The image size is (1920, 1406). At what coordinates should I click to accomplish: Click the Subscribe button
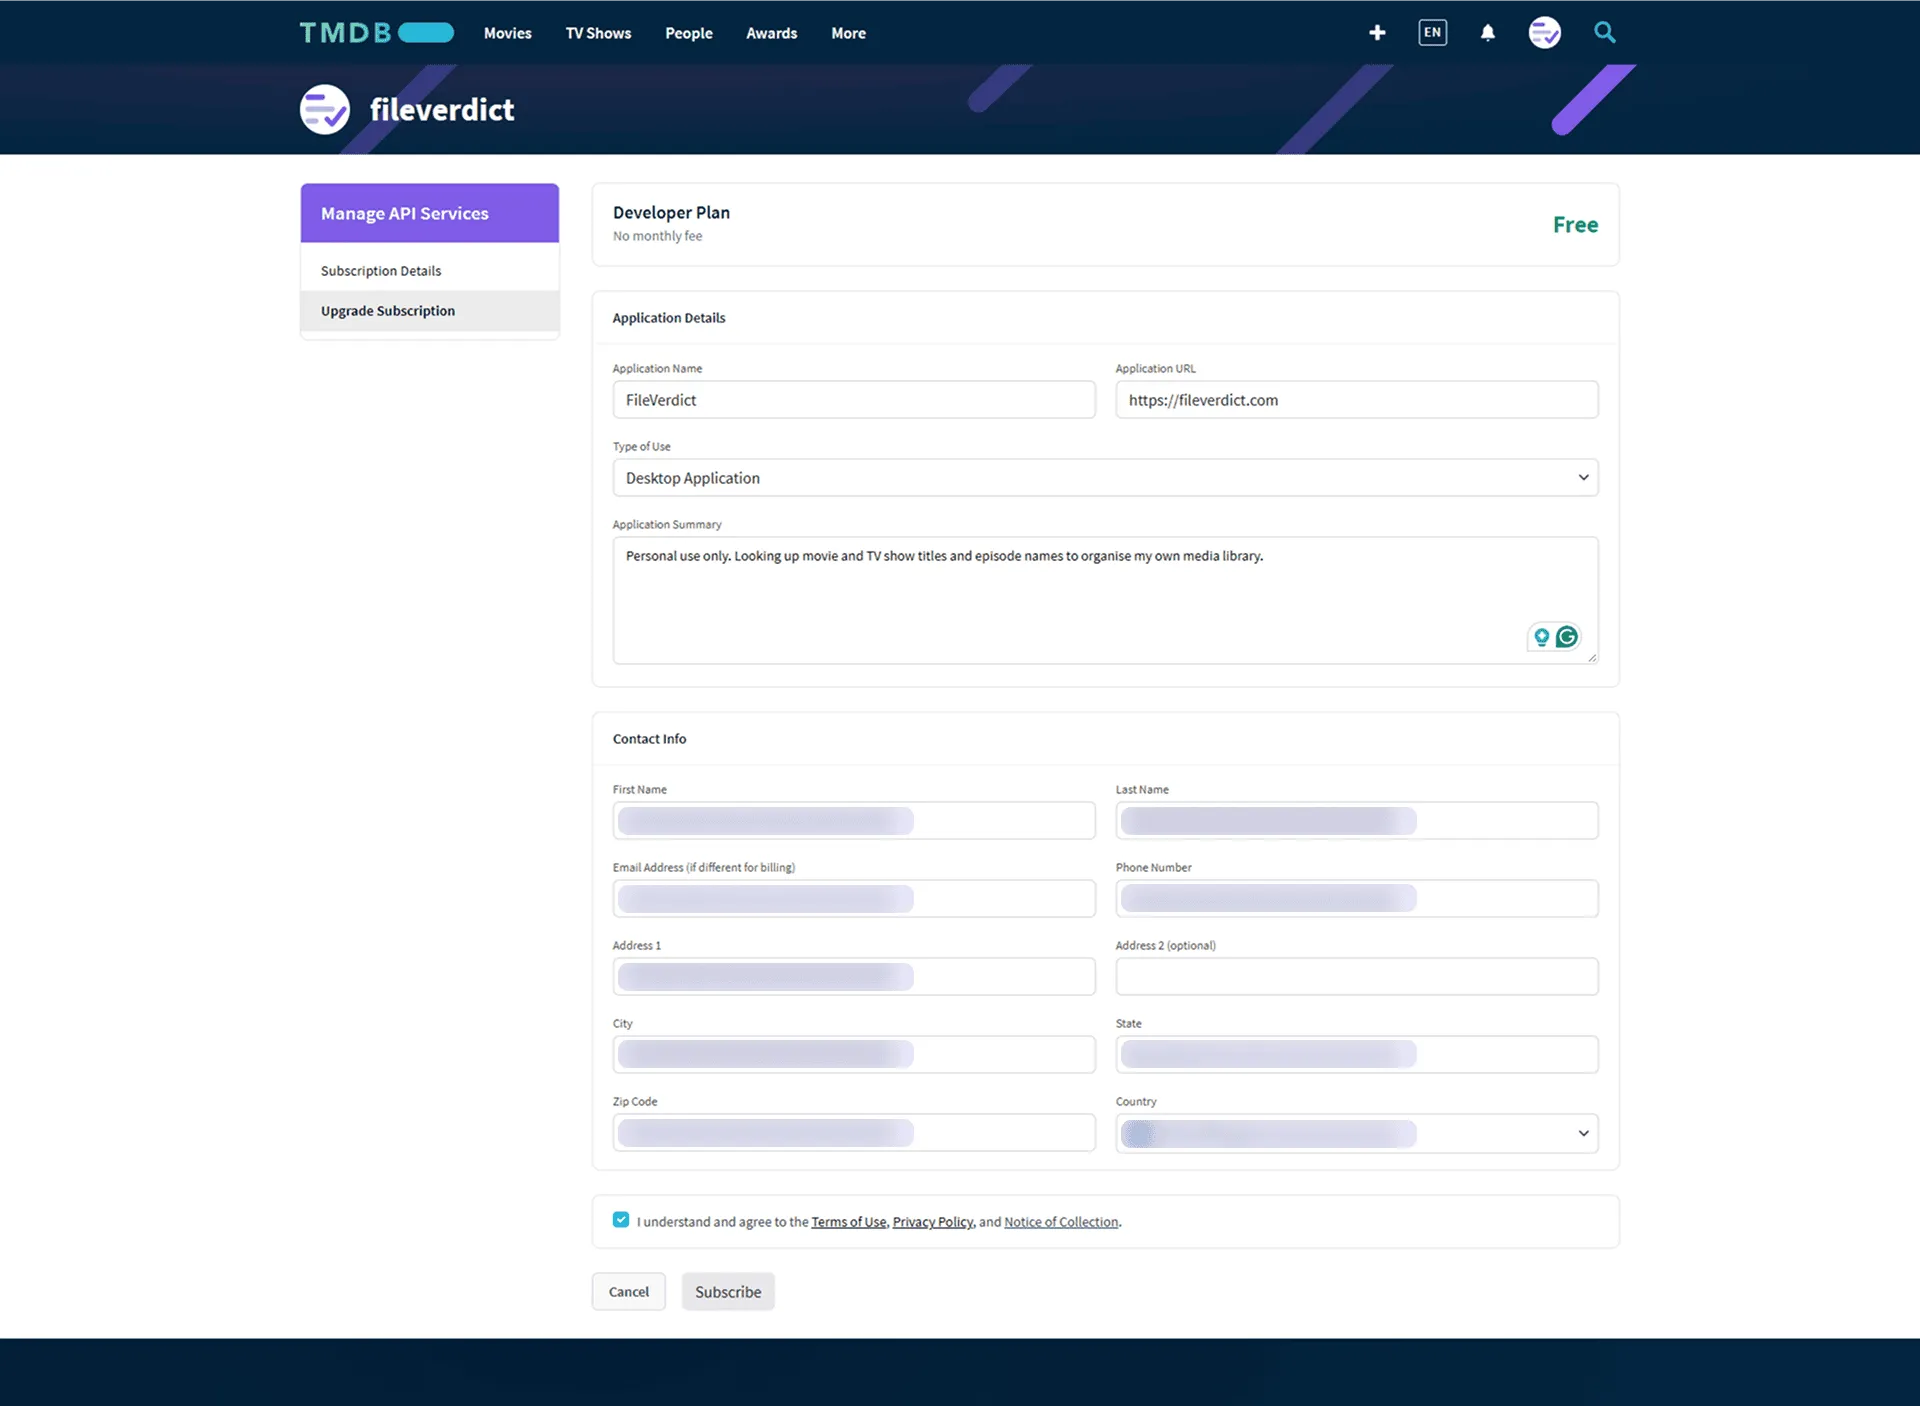pyautogui.click(x=728, y=1291)
